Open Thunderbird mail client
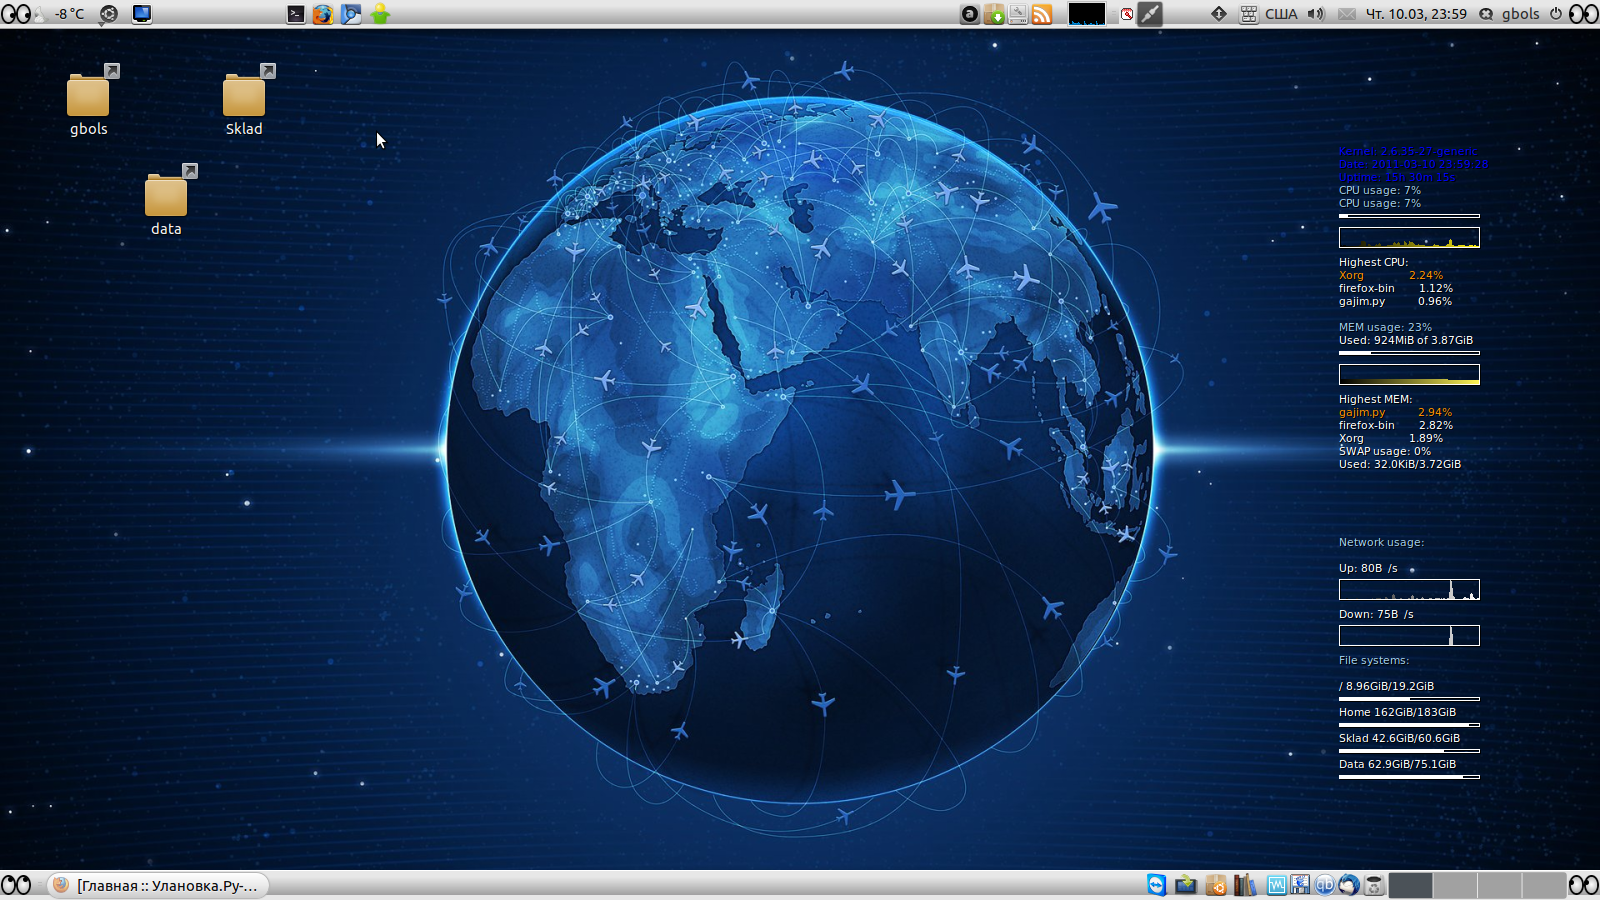The image size is (1600, 900). click(1350, 885)
